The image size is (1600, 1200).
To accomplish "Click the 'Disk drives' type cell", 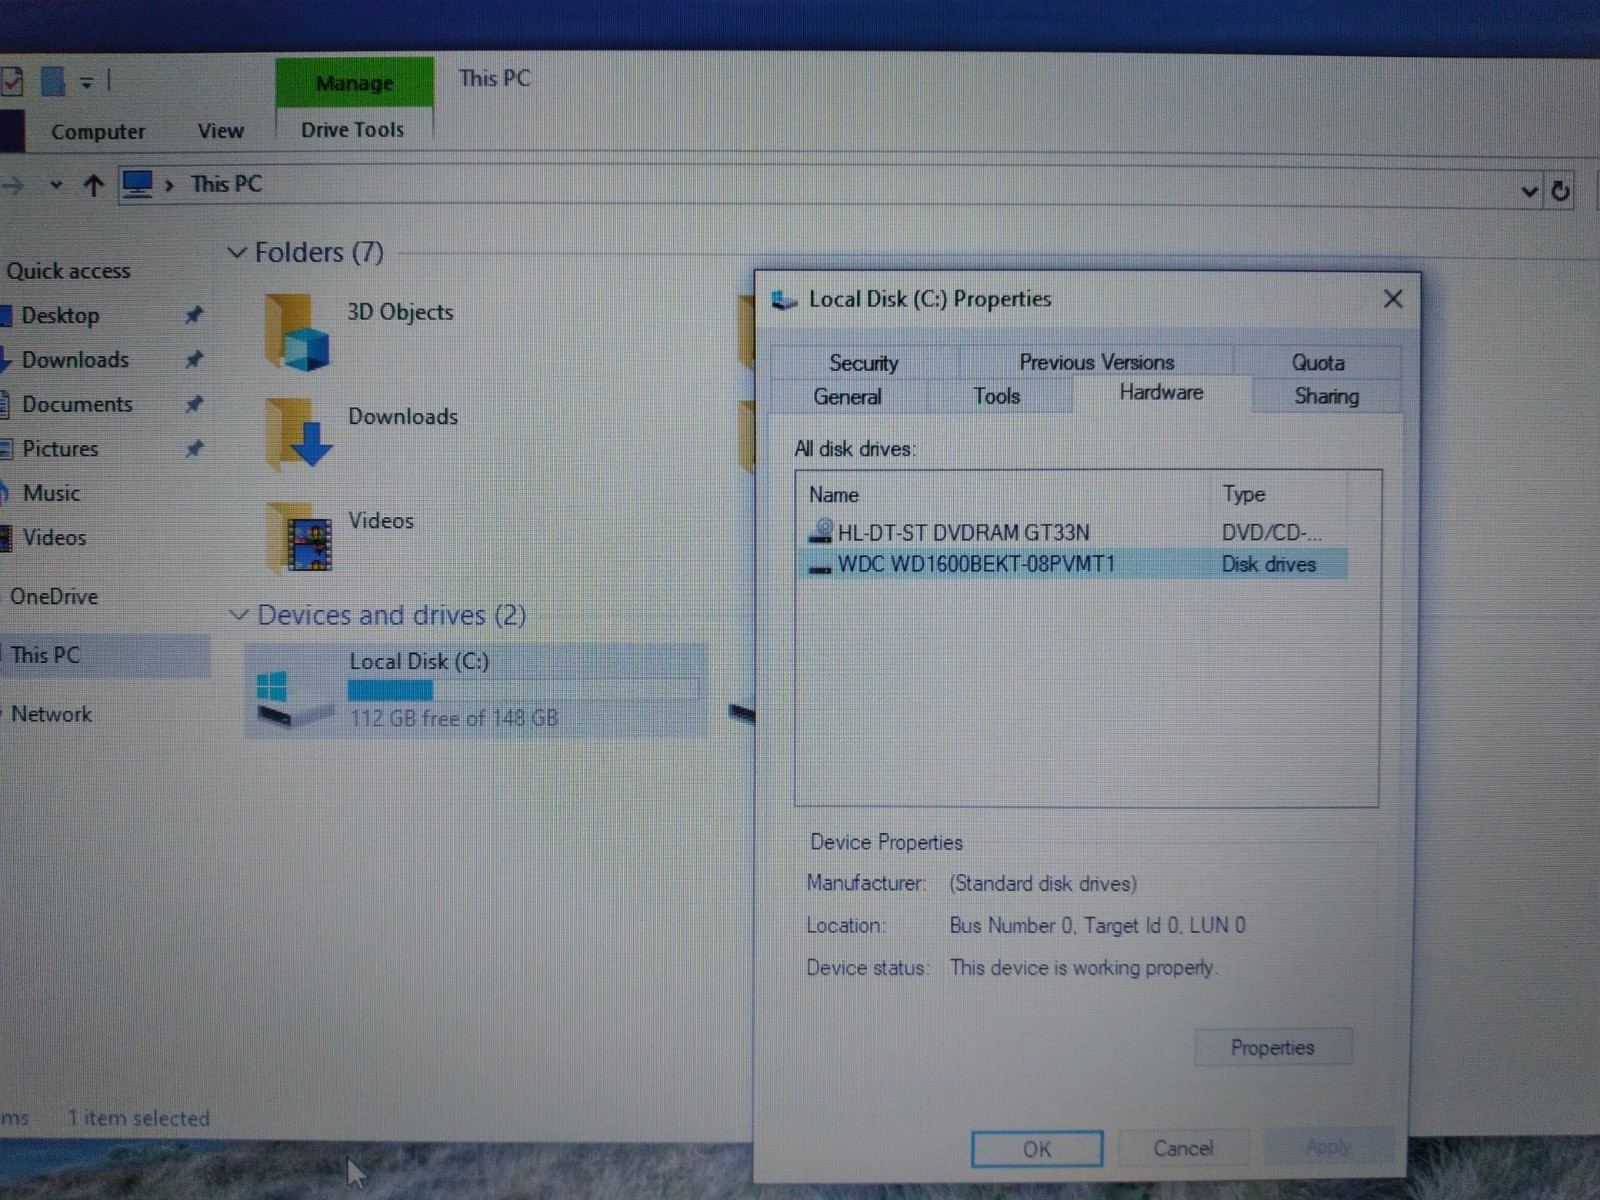I will point(1268,564).
